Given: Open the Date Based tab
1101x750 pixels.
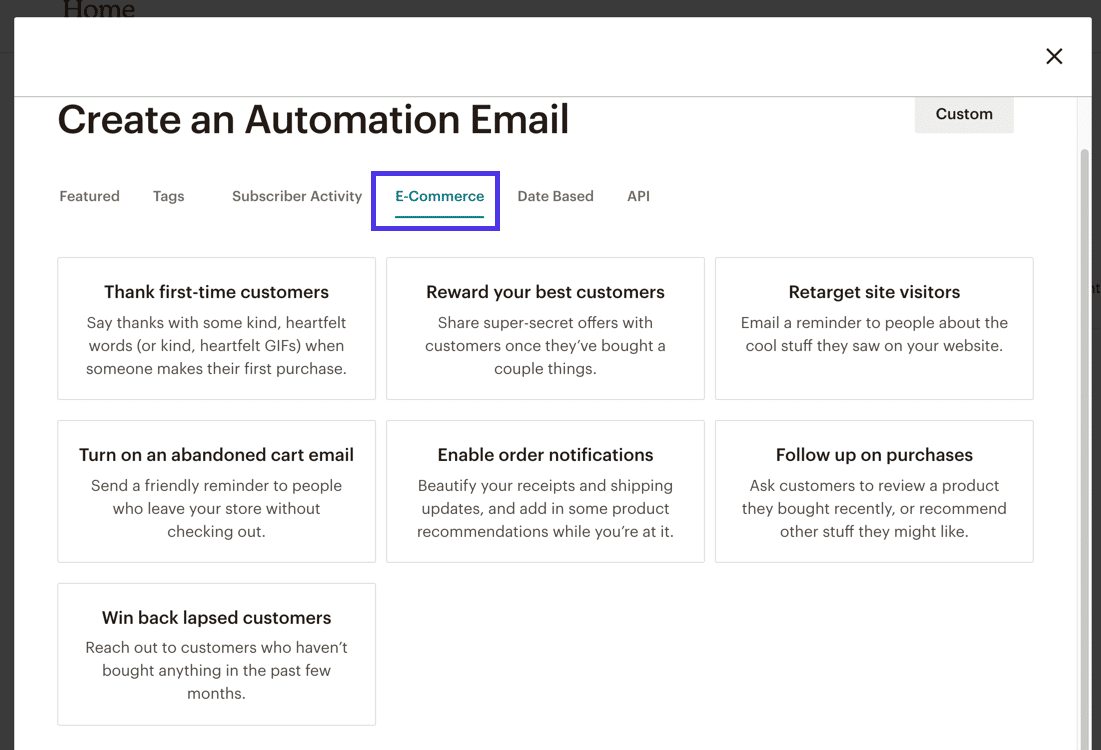Looking at the screenshot, I should [555, 196].
